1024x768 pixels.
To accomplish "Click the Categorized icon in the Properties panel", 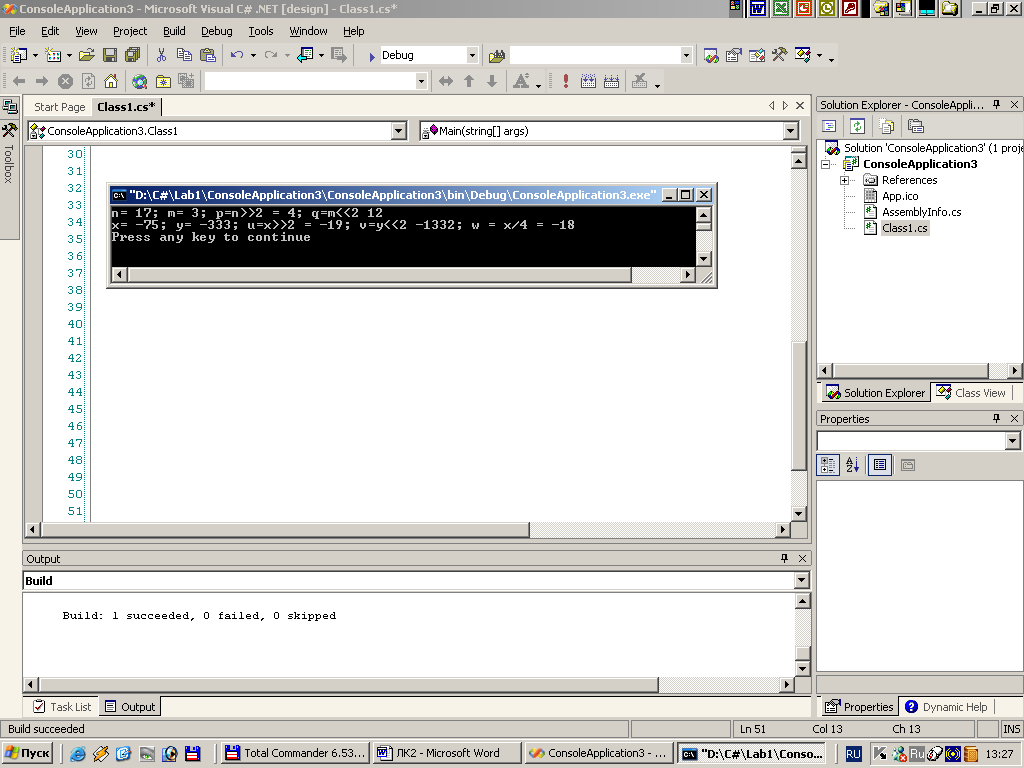I will pyautogui.click(x=828, y=465).
